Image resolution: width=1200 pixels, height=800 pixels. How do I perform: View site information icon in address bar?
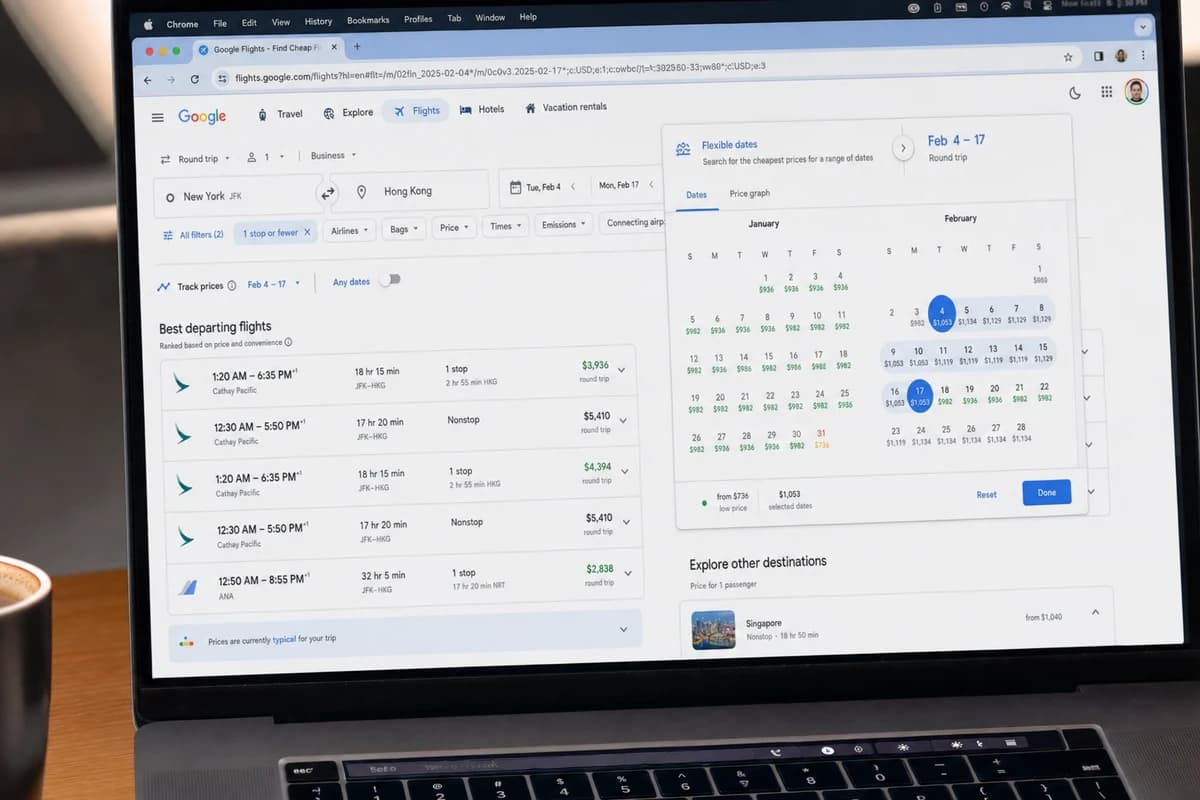pos(222,78)
